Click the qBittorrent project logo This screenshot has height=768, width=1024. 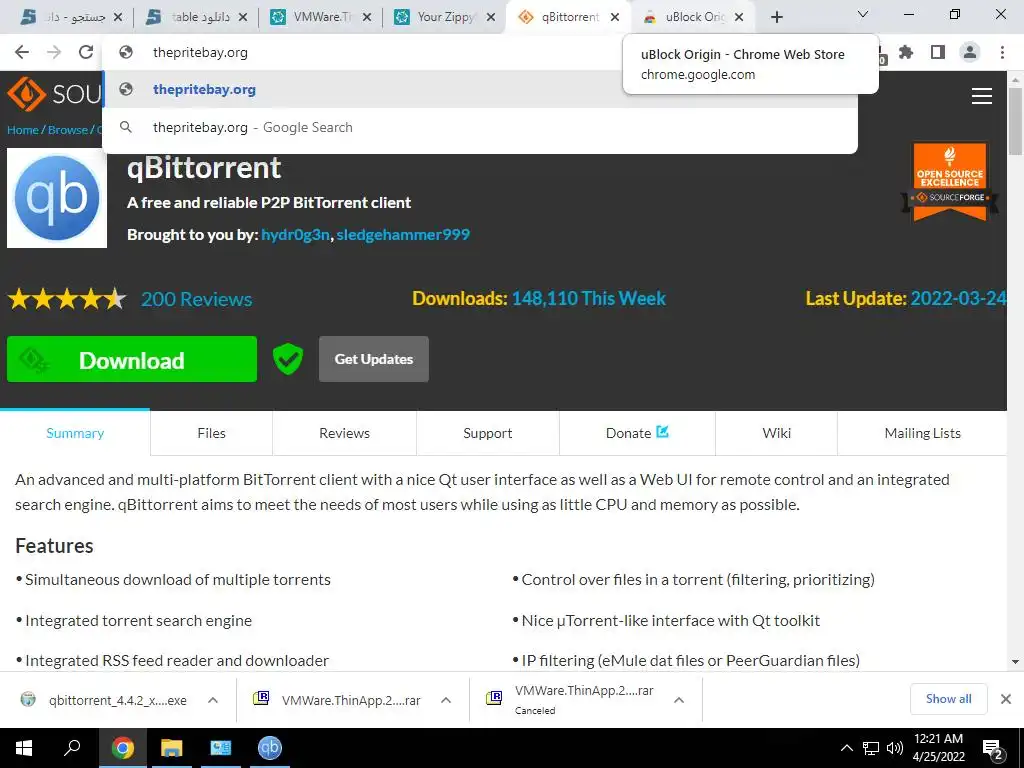(57, 198)
